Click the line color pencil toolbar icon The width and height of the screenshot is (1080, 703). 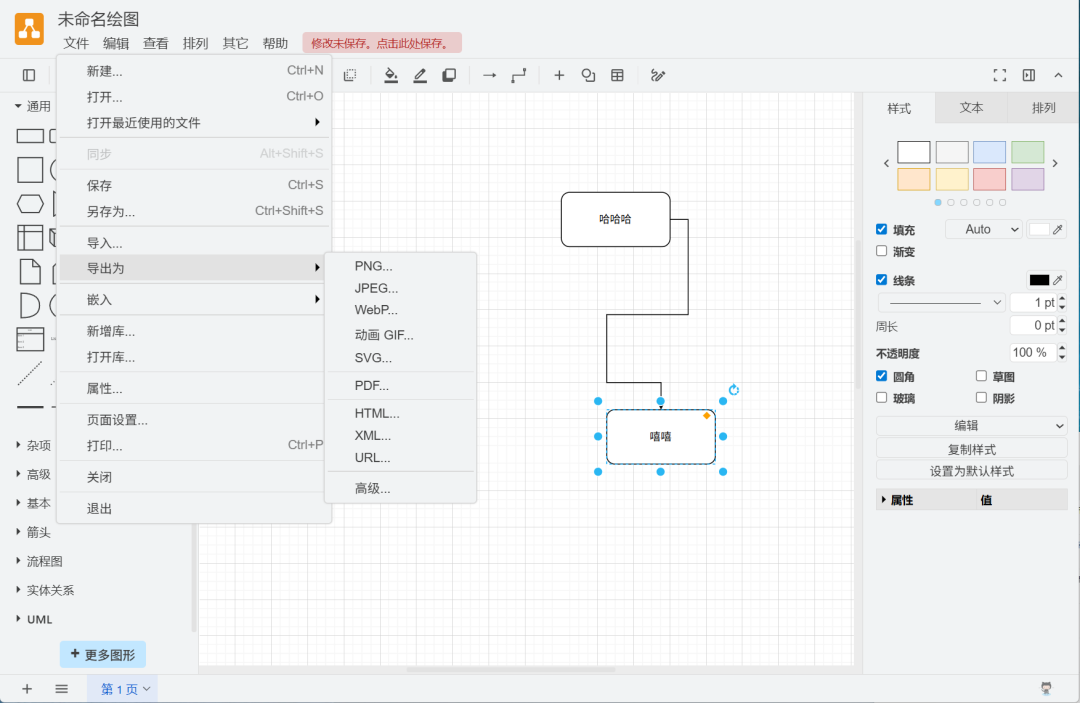(x=420, y=75)
